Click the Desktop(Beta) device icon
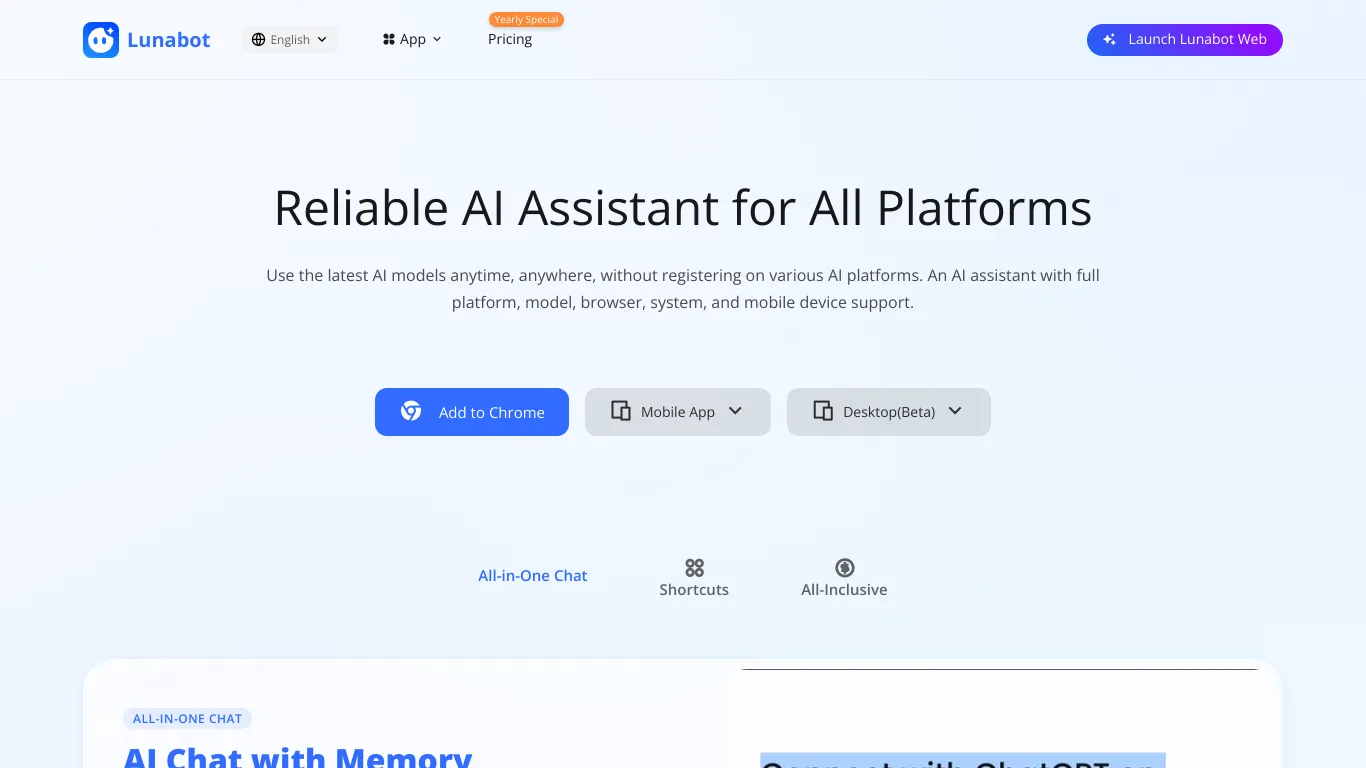This screenshot has width=1366, height=768. pyautogui.click(x=823, y=411)
